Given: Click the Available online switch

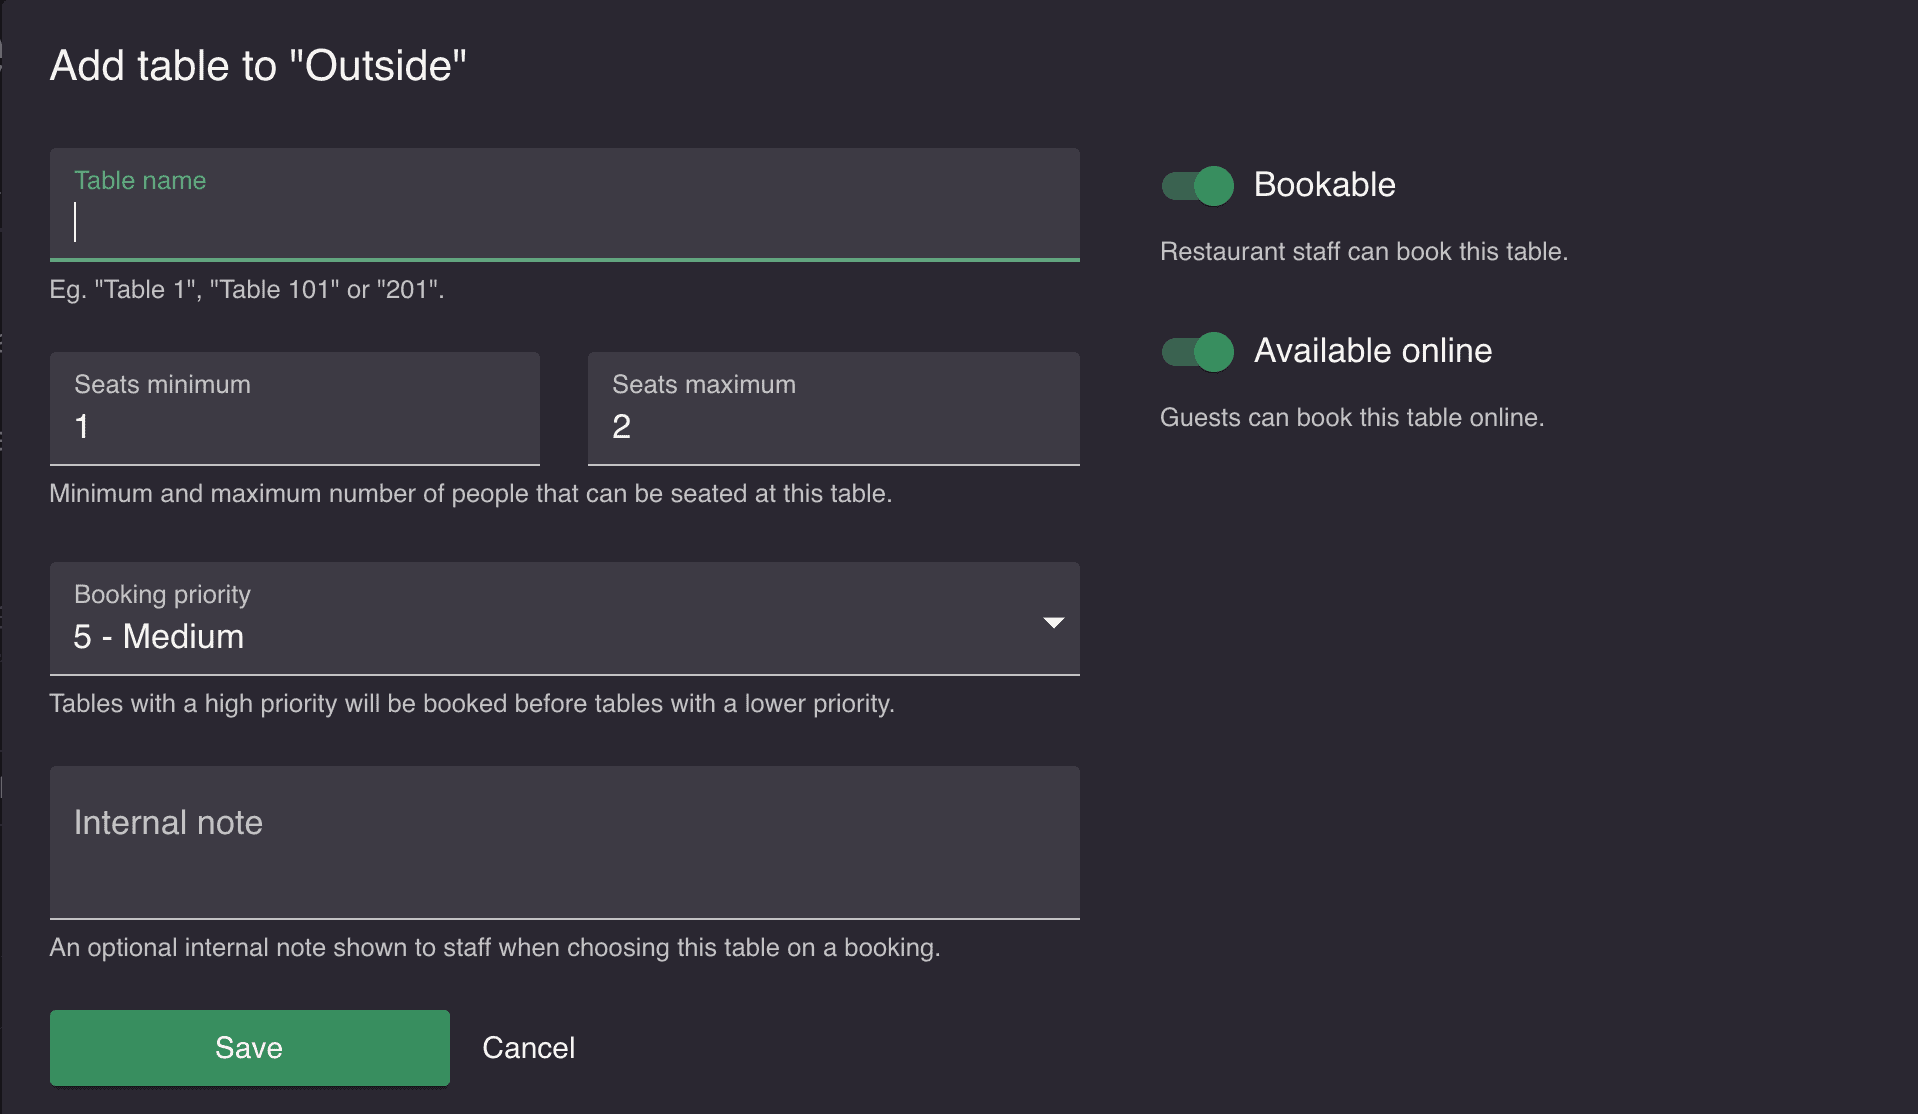Looking at the screenshot, I should [1196, 351].
